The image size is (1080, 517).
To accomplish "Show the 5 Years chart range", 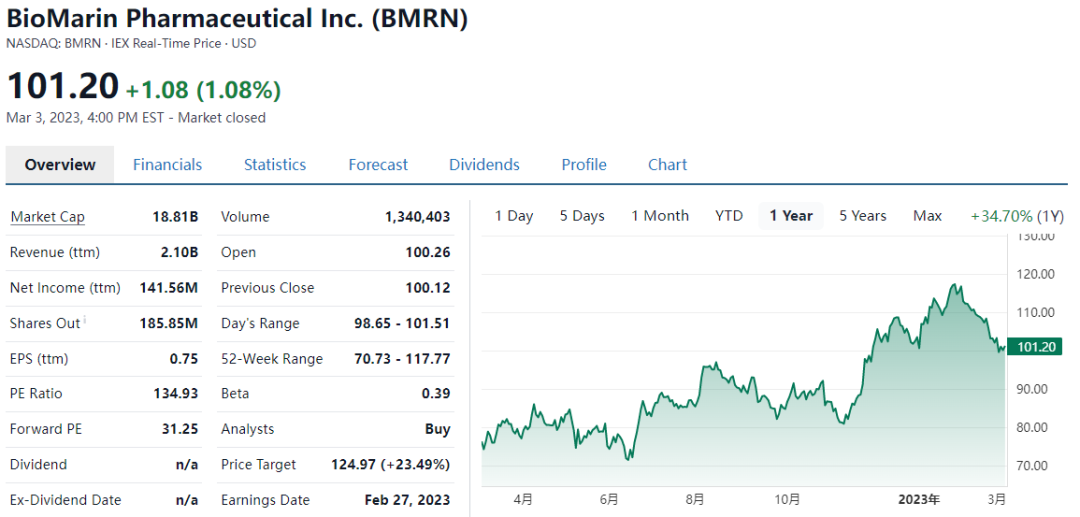I will 862,216.
